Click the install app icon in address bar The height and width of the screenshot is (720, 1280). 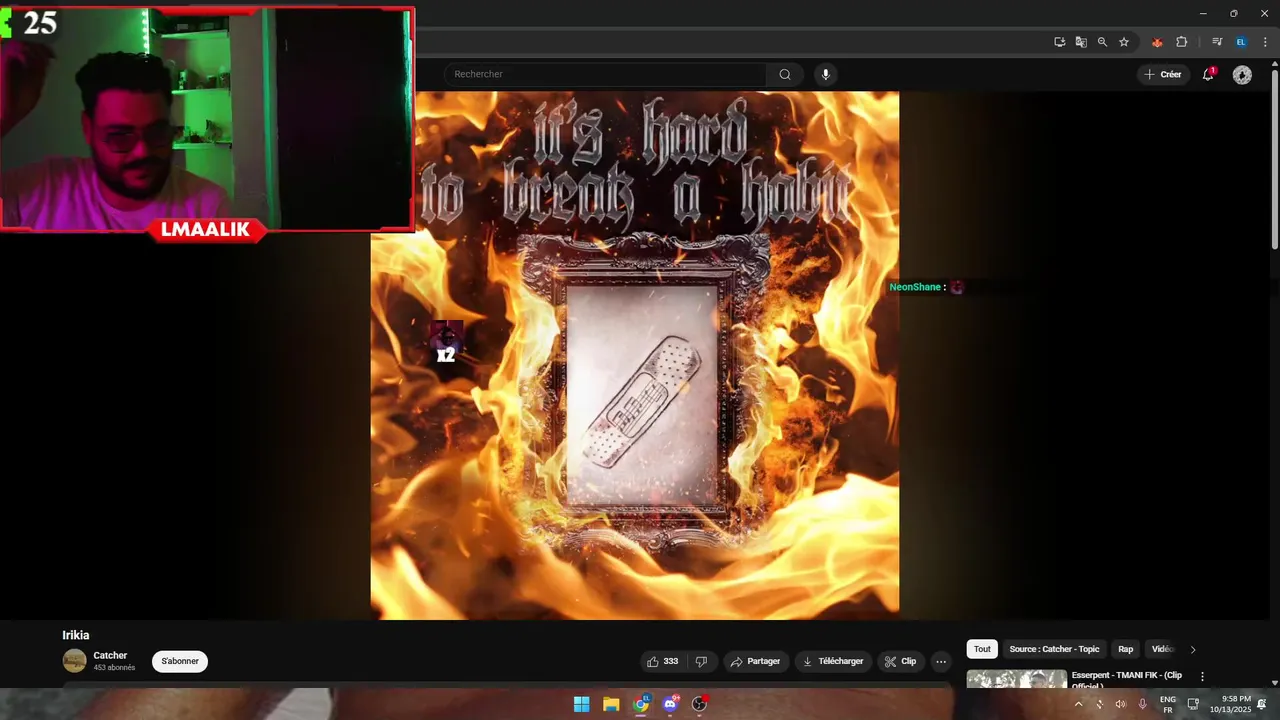pyautogui.click(x=1060, y=42)
